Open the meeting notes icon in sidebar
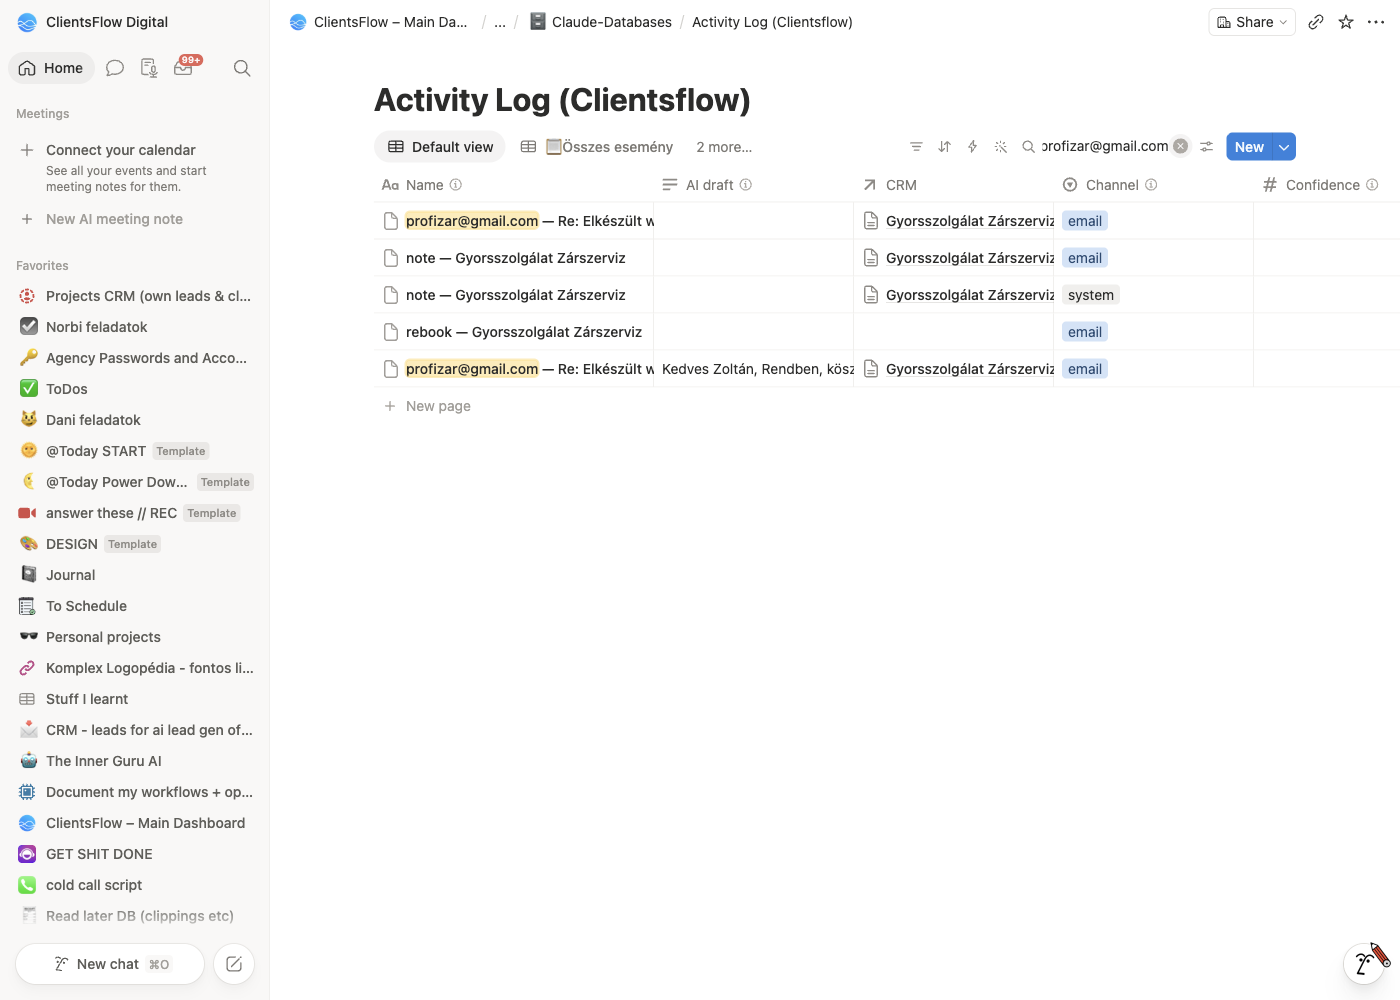The image size is (1400, 1000). (x=149, y=68)
